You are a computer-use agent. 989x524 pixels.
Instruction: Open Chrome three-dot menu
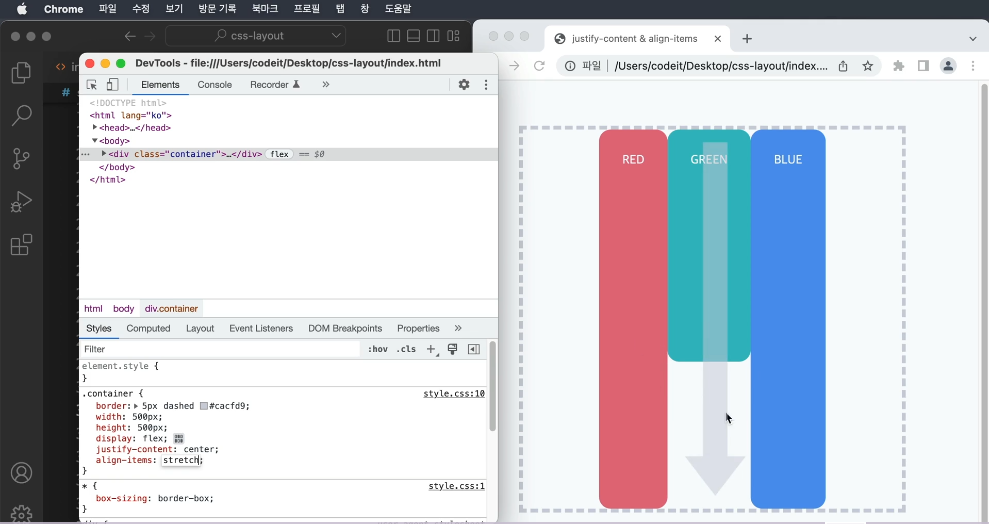pos(973,66)
